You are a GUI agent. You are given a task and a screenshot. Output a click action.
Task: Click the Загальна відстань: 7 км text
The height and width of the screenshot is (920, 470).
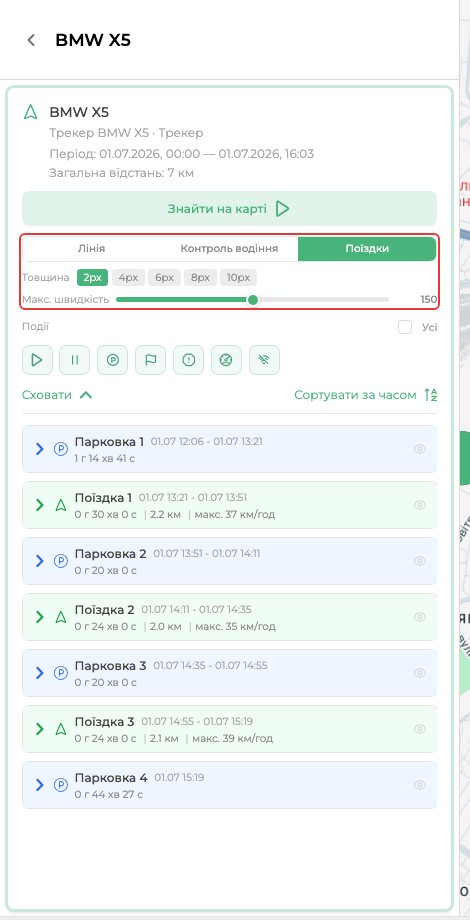click(121, 173)
